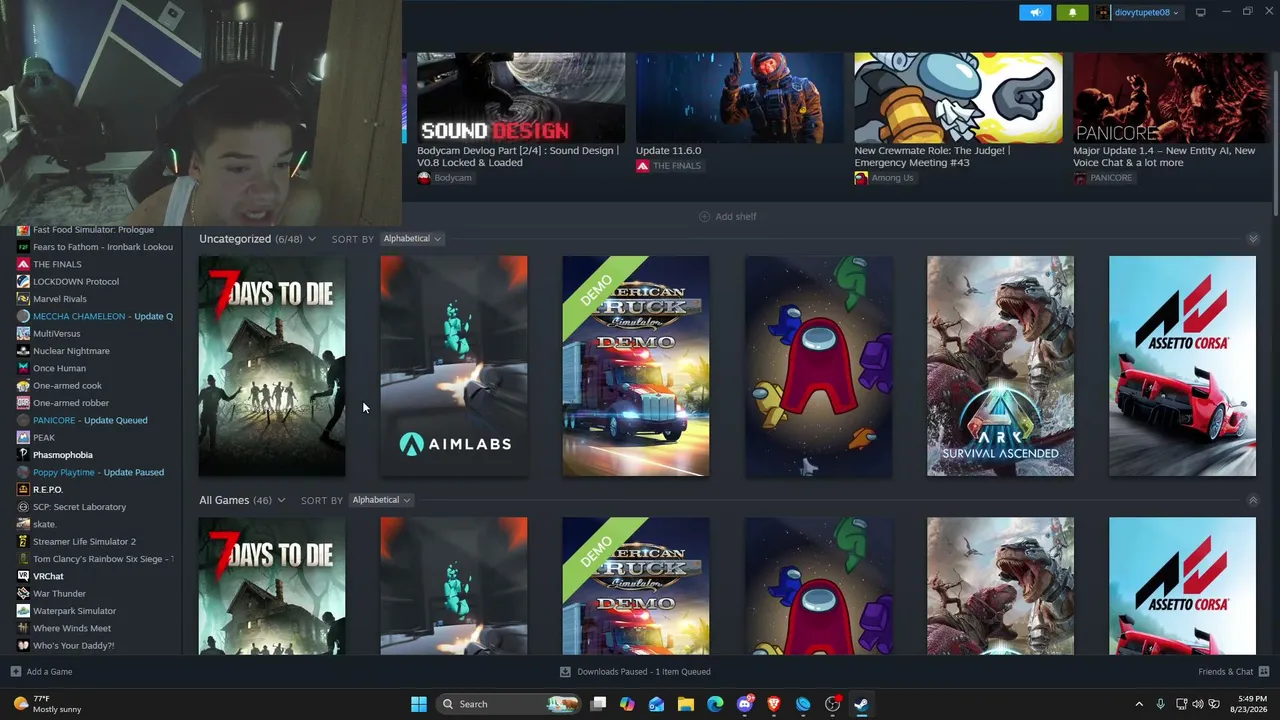Open Assetto Corsa cover in All Games shelf

pos(1182,586)
